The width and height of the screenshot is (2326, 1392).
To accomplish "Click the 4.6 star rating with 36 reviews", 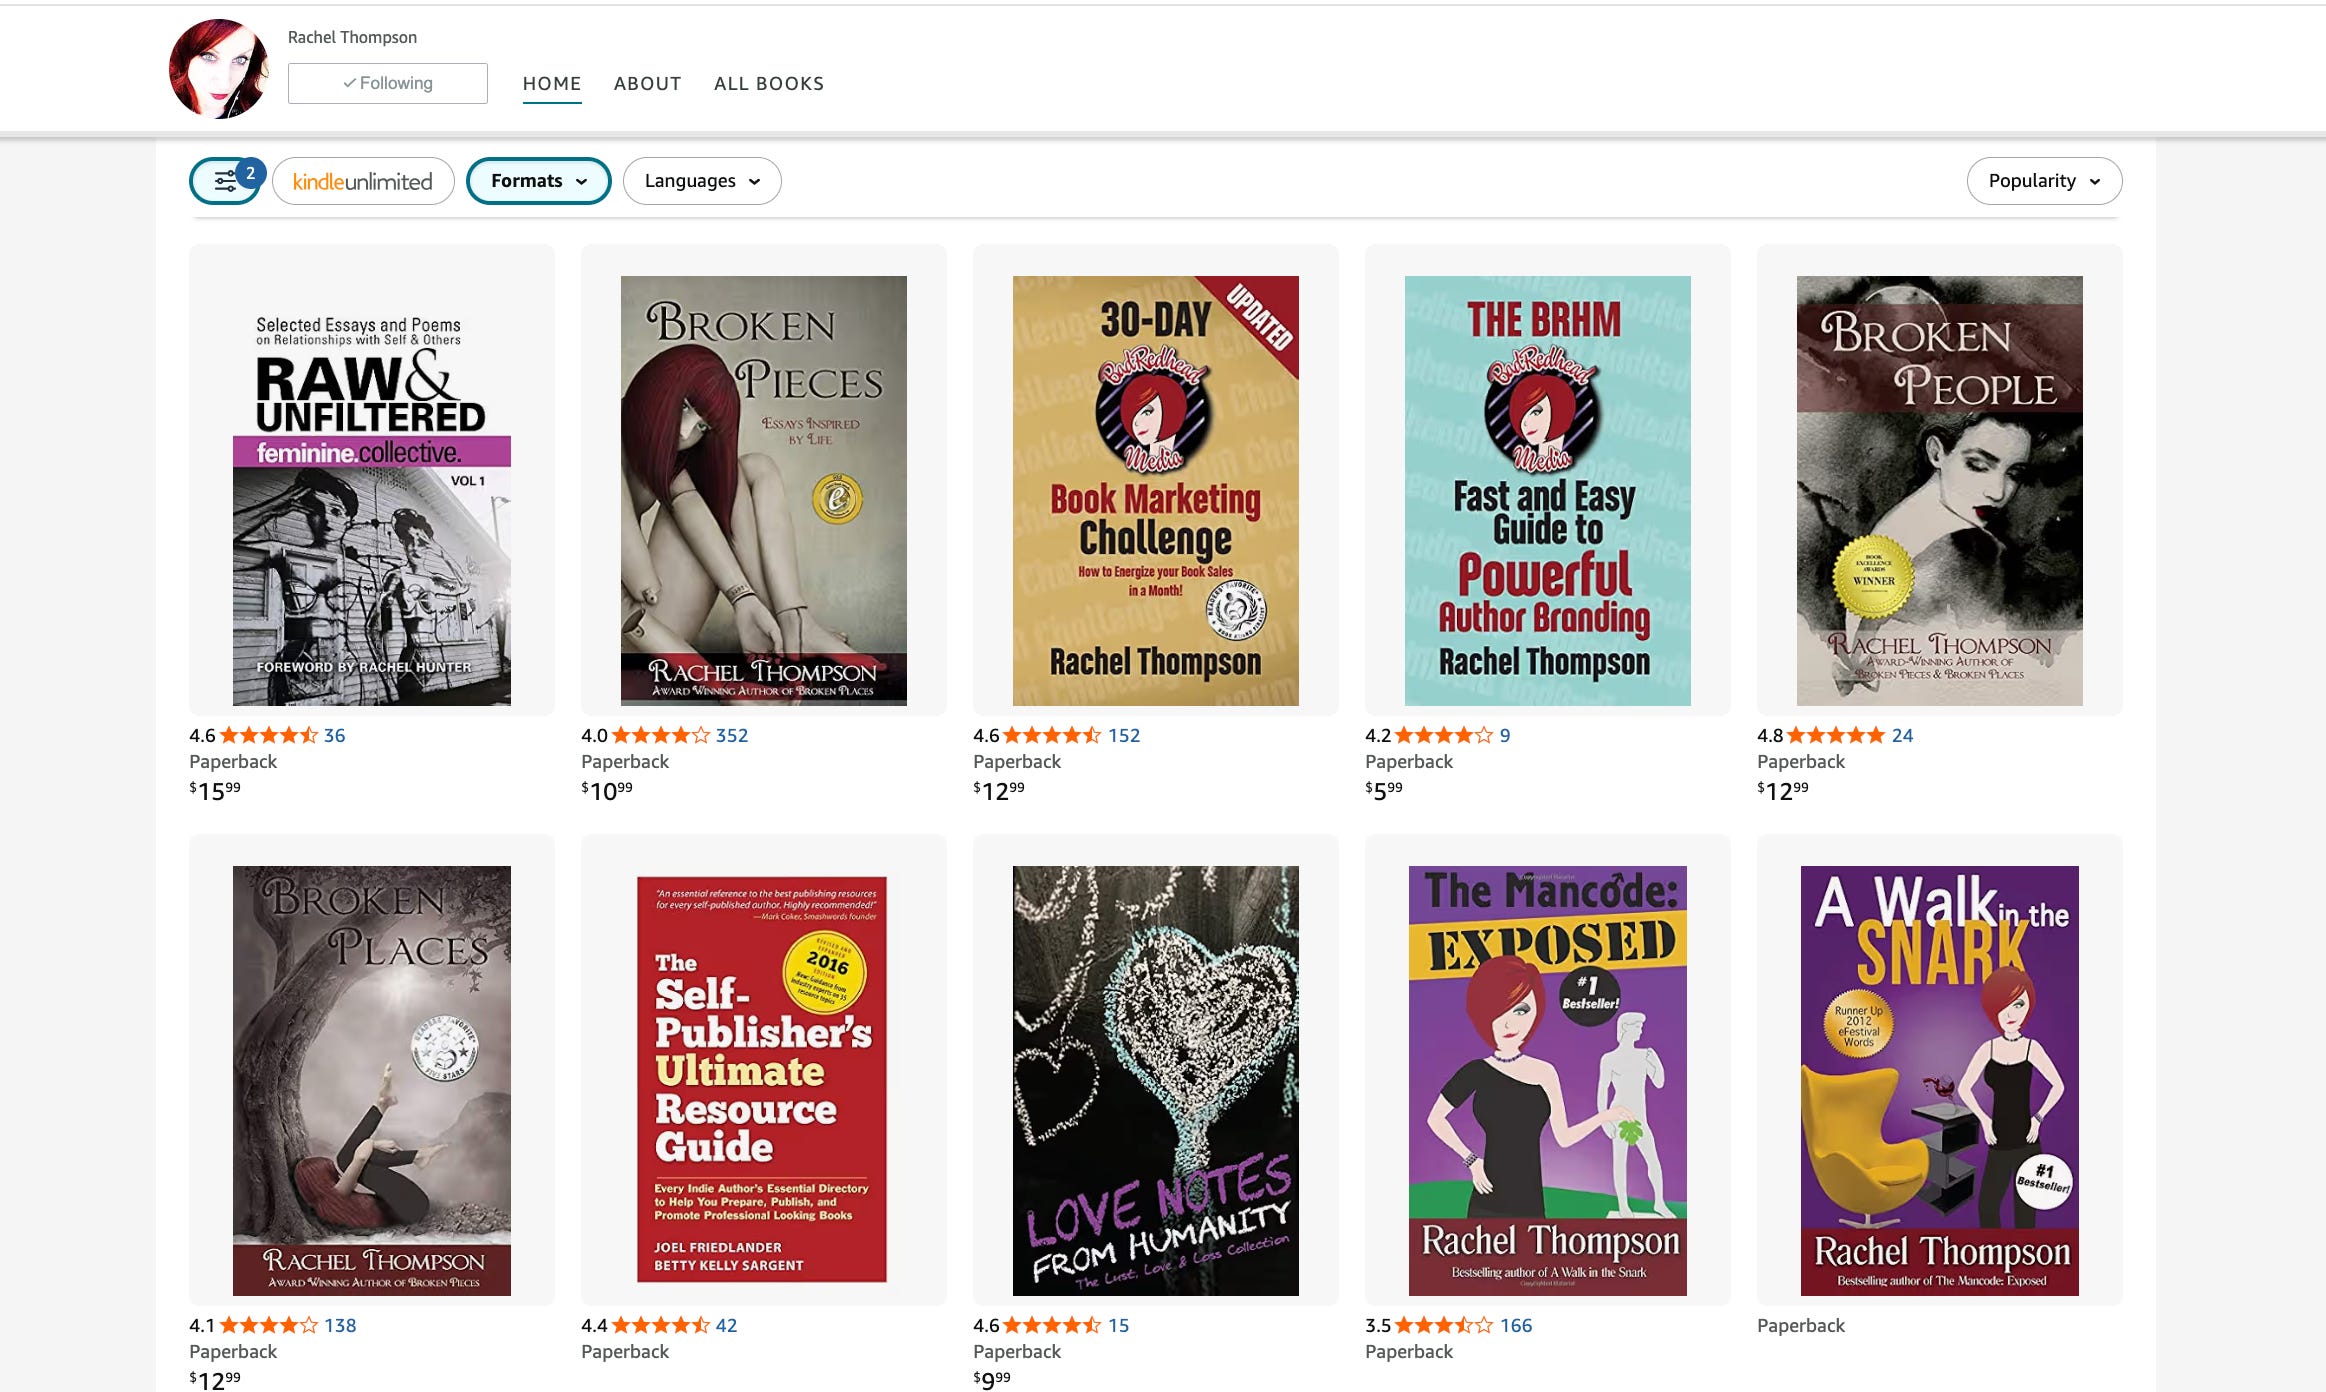I will [x=269, y=735].
